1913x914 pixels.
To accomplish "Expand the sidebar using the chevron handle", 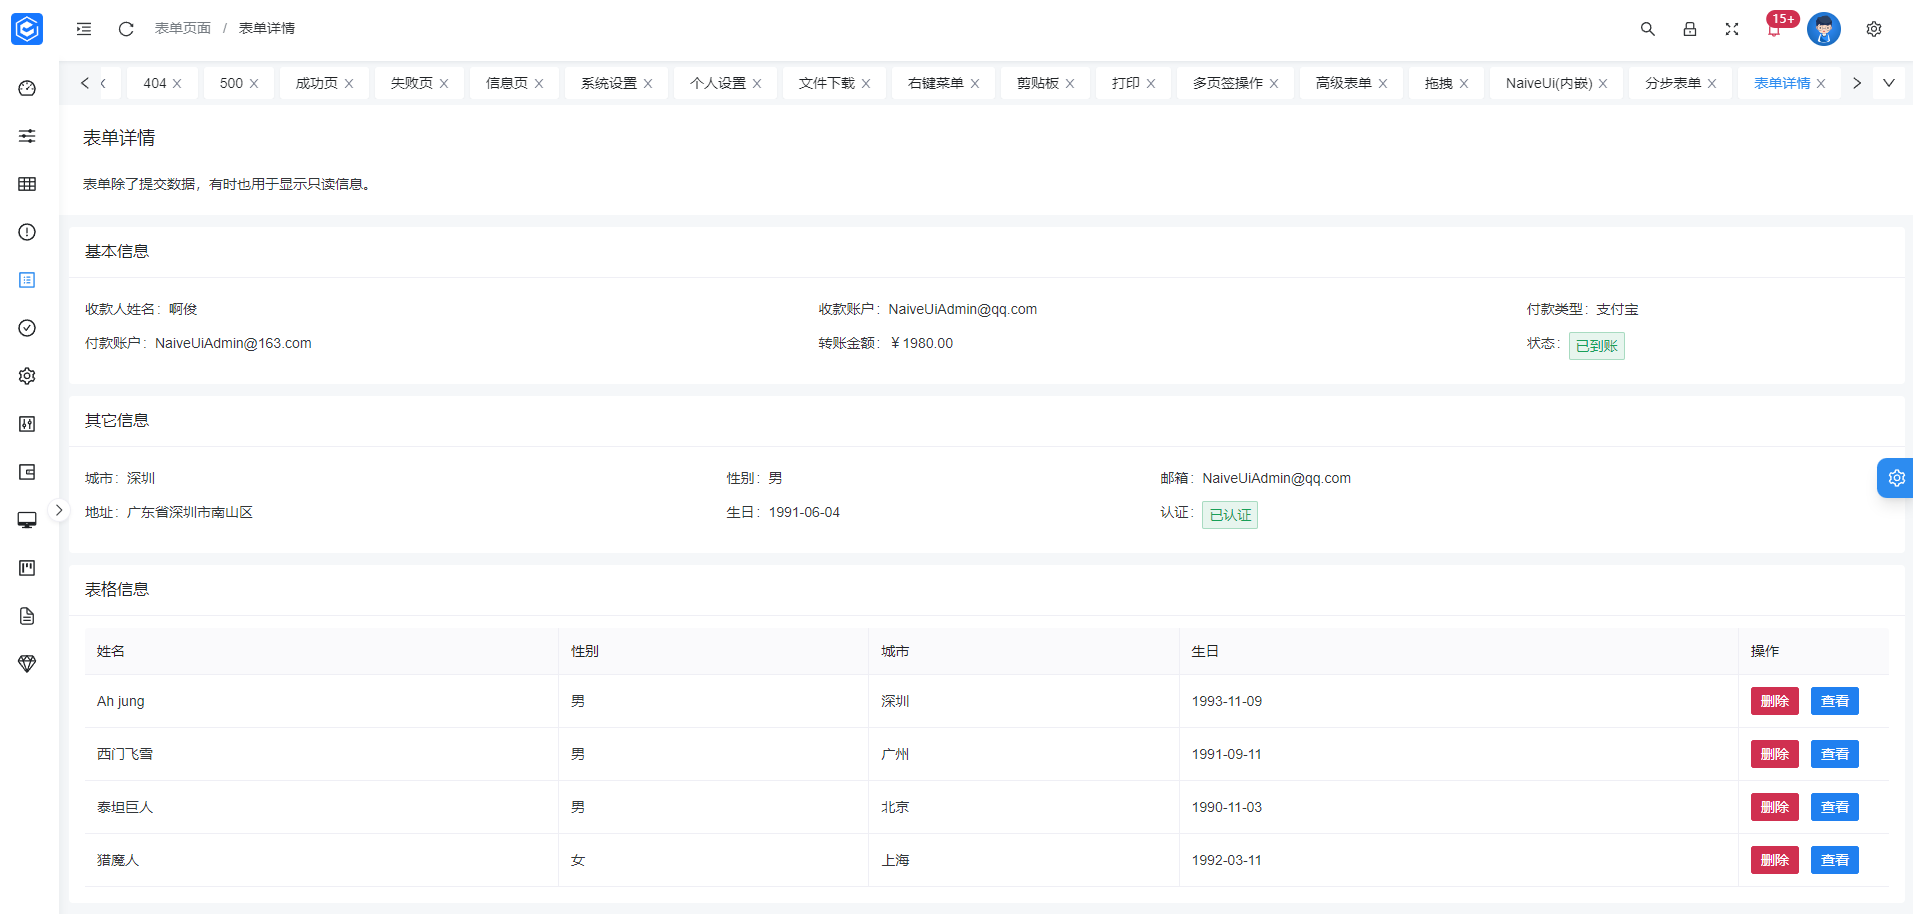I will tap(59, 510).
